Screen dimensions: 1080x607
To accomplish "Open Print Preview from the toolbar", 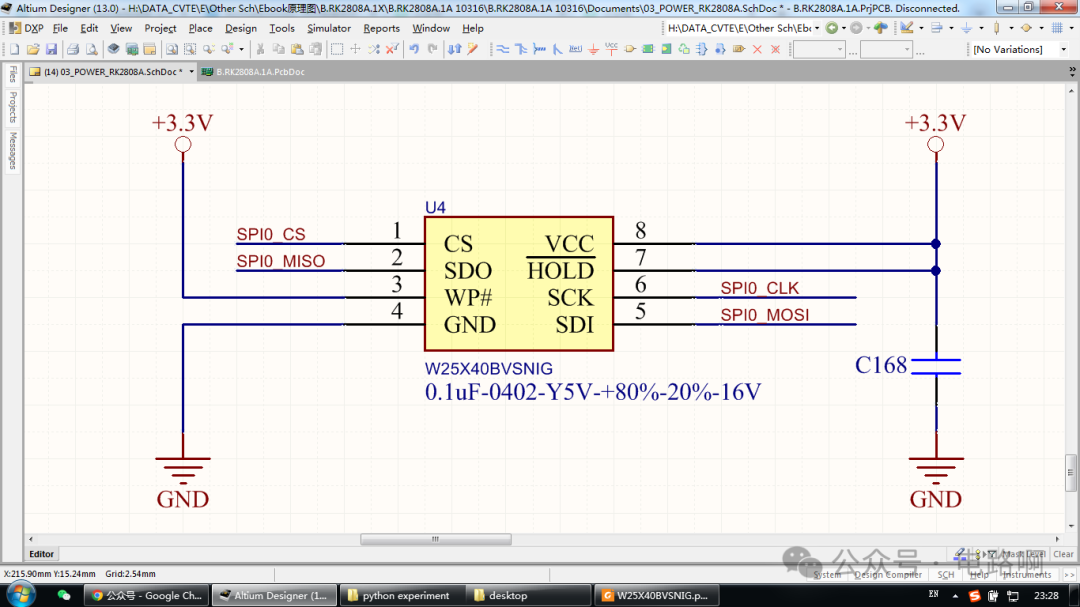I will 92,50.
